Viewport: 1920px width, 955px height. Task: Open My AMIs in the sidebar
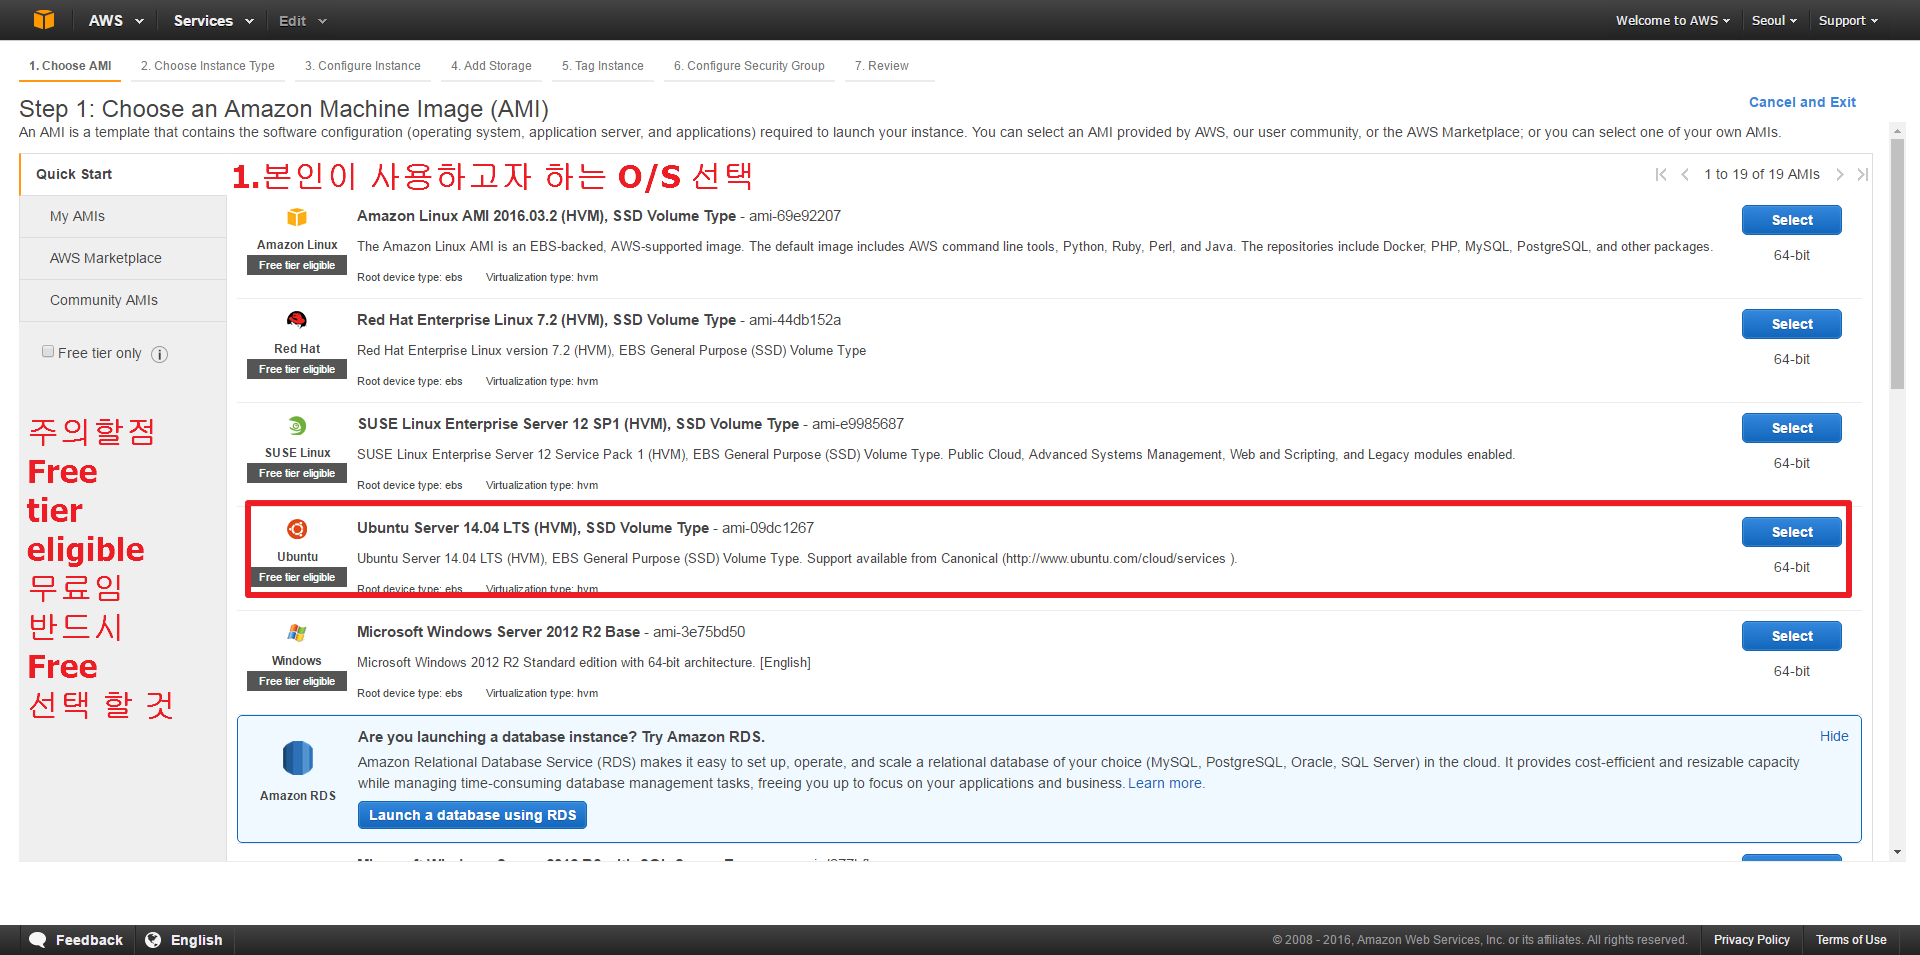pos(123,216)
